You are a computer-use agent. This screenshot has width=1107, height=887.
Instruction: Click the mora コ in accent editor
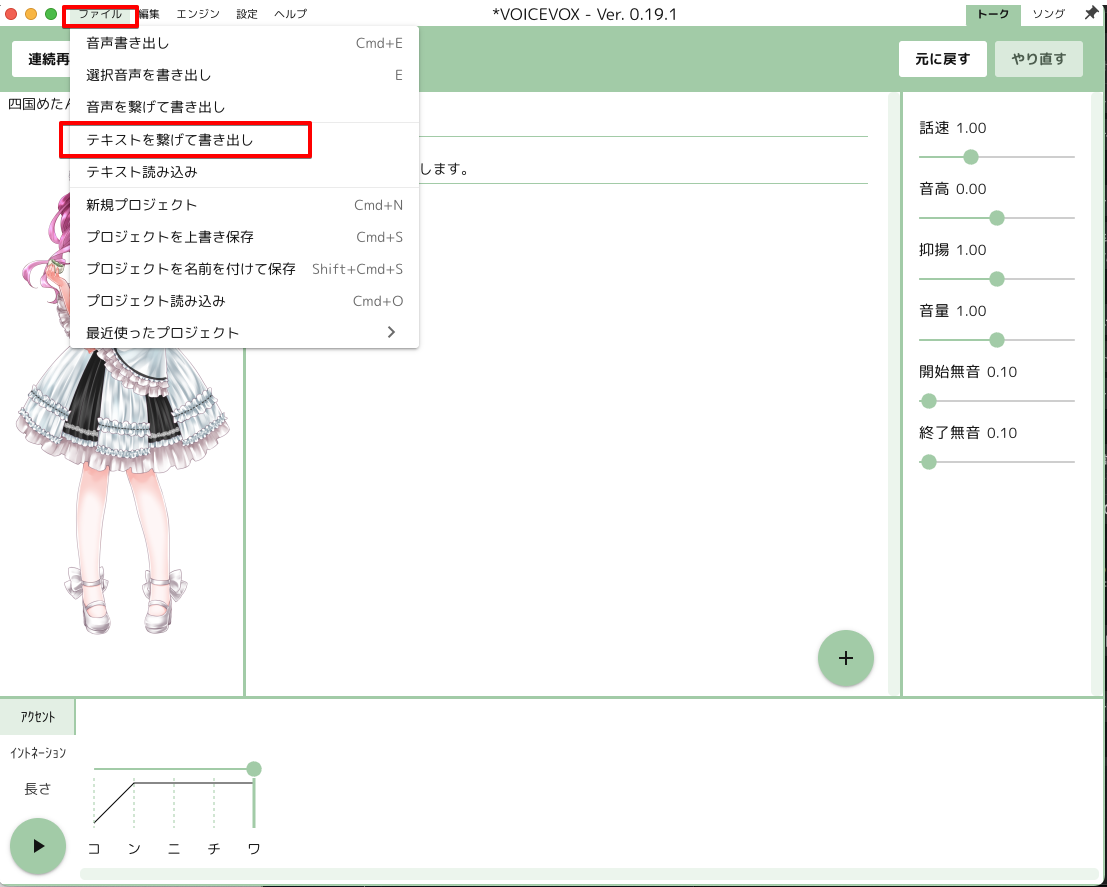pos(94,848)
